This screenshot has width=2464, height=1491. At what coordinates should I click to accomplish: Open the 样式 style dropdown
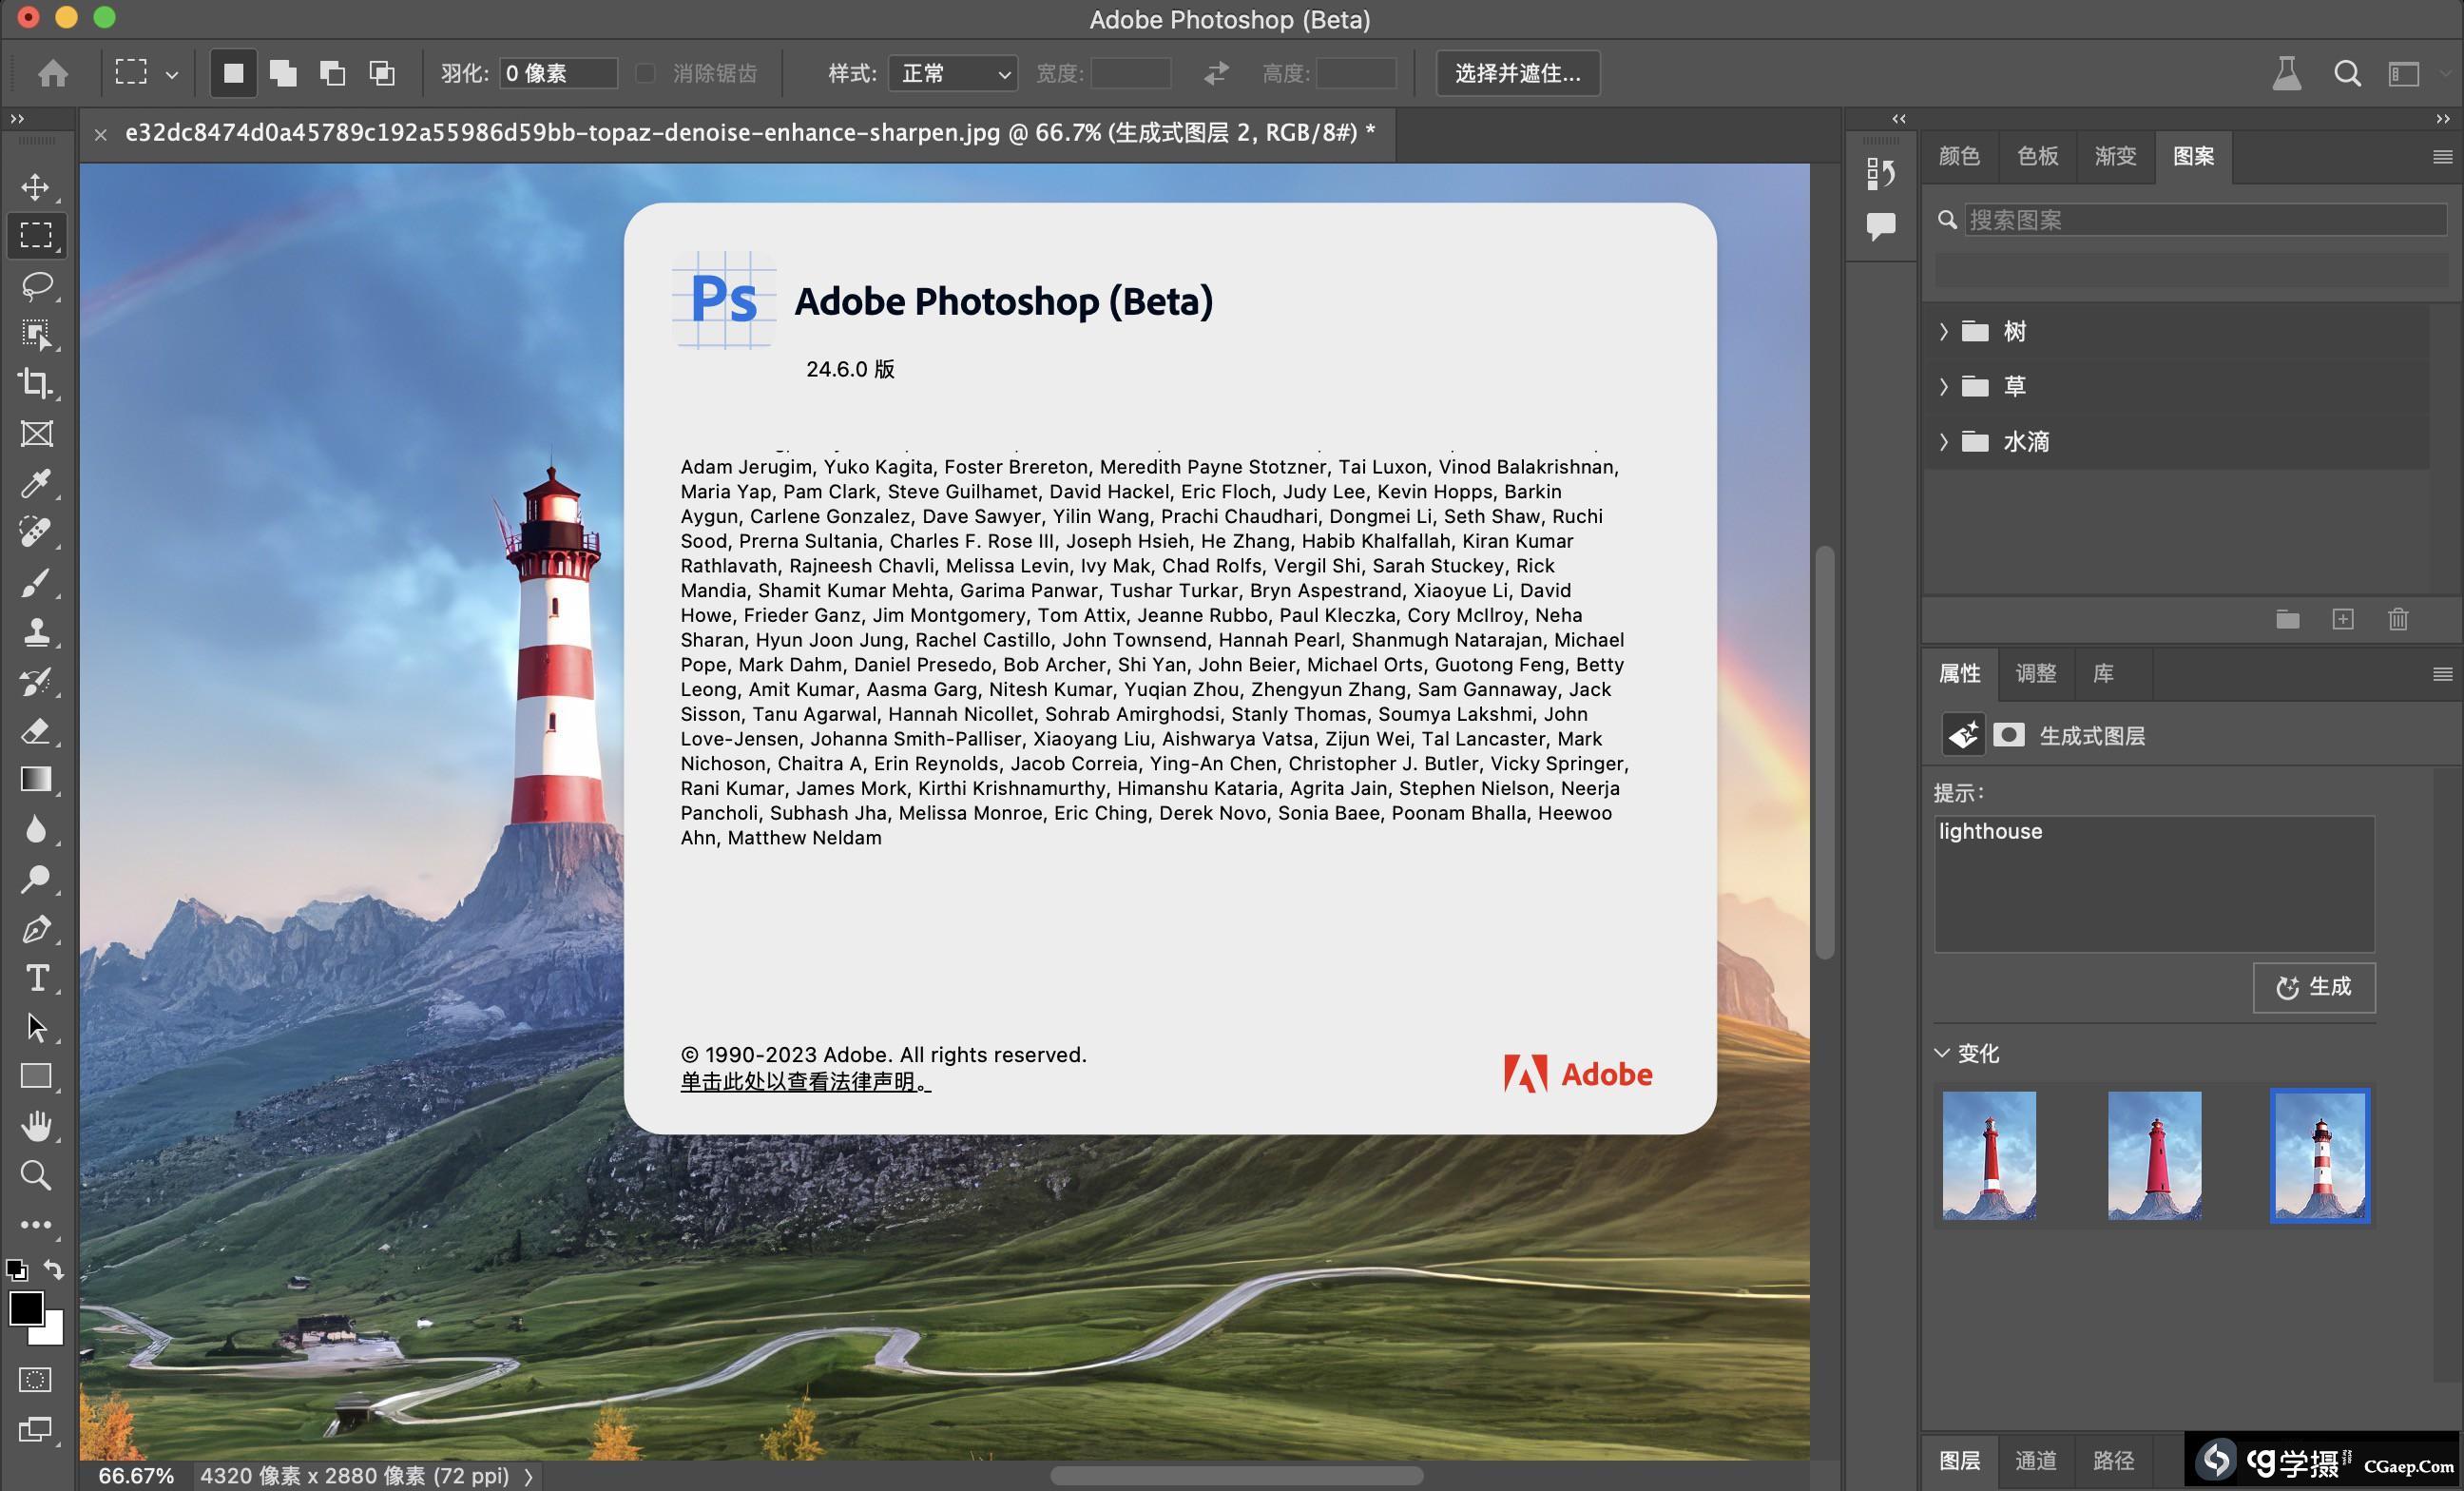click(952, 73)
